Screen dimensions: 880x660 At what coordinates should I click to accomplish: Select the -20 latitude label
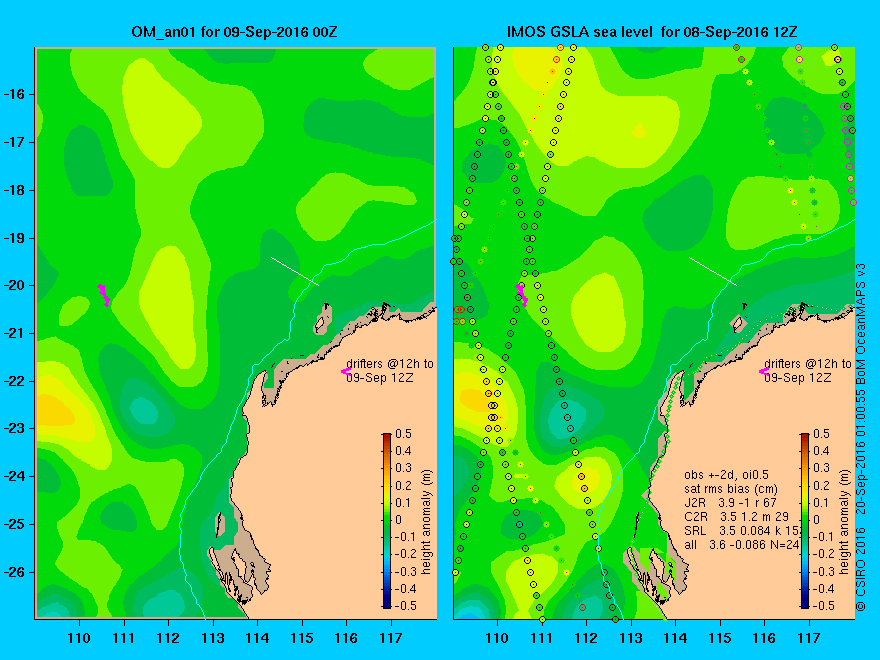point(15,286)
